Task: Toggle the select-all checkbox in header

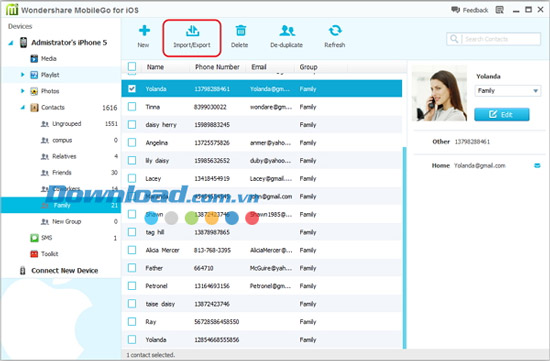Action: coord(132,66)
